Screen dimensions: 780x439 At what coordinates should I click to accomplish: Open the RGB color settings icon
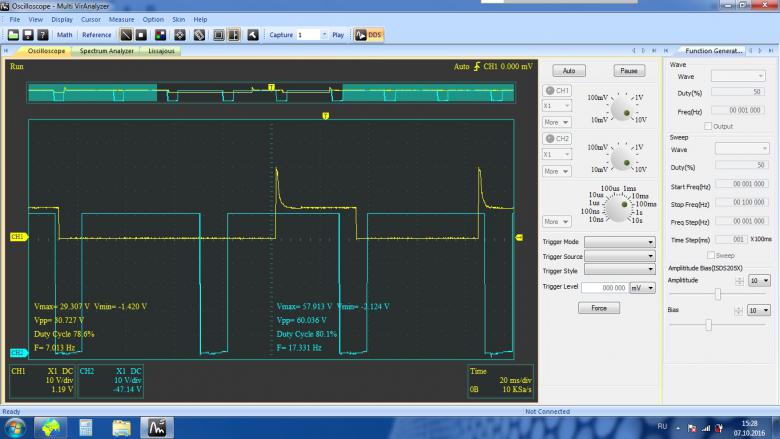160,35
